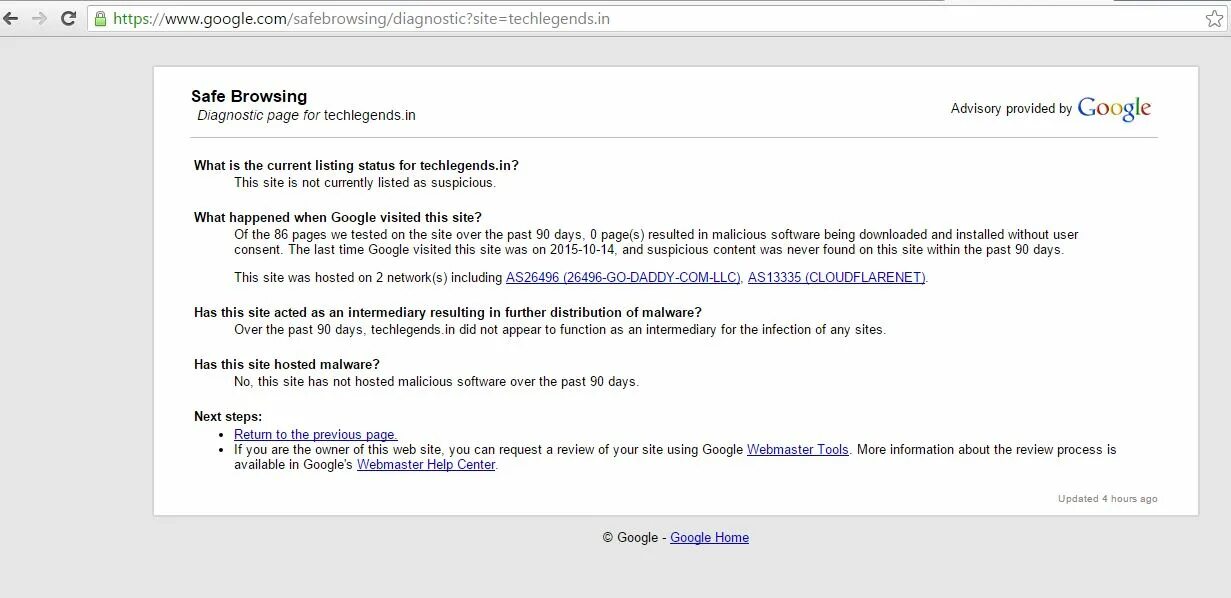Click the address bar URL field
The image size is (1231, 598).
click(x=655, y=18)
